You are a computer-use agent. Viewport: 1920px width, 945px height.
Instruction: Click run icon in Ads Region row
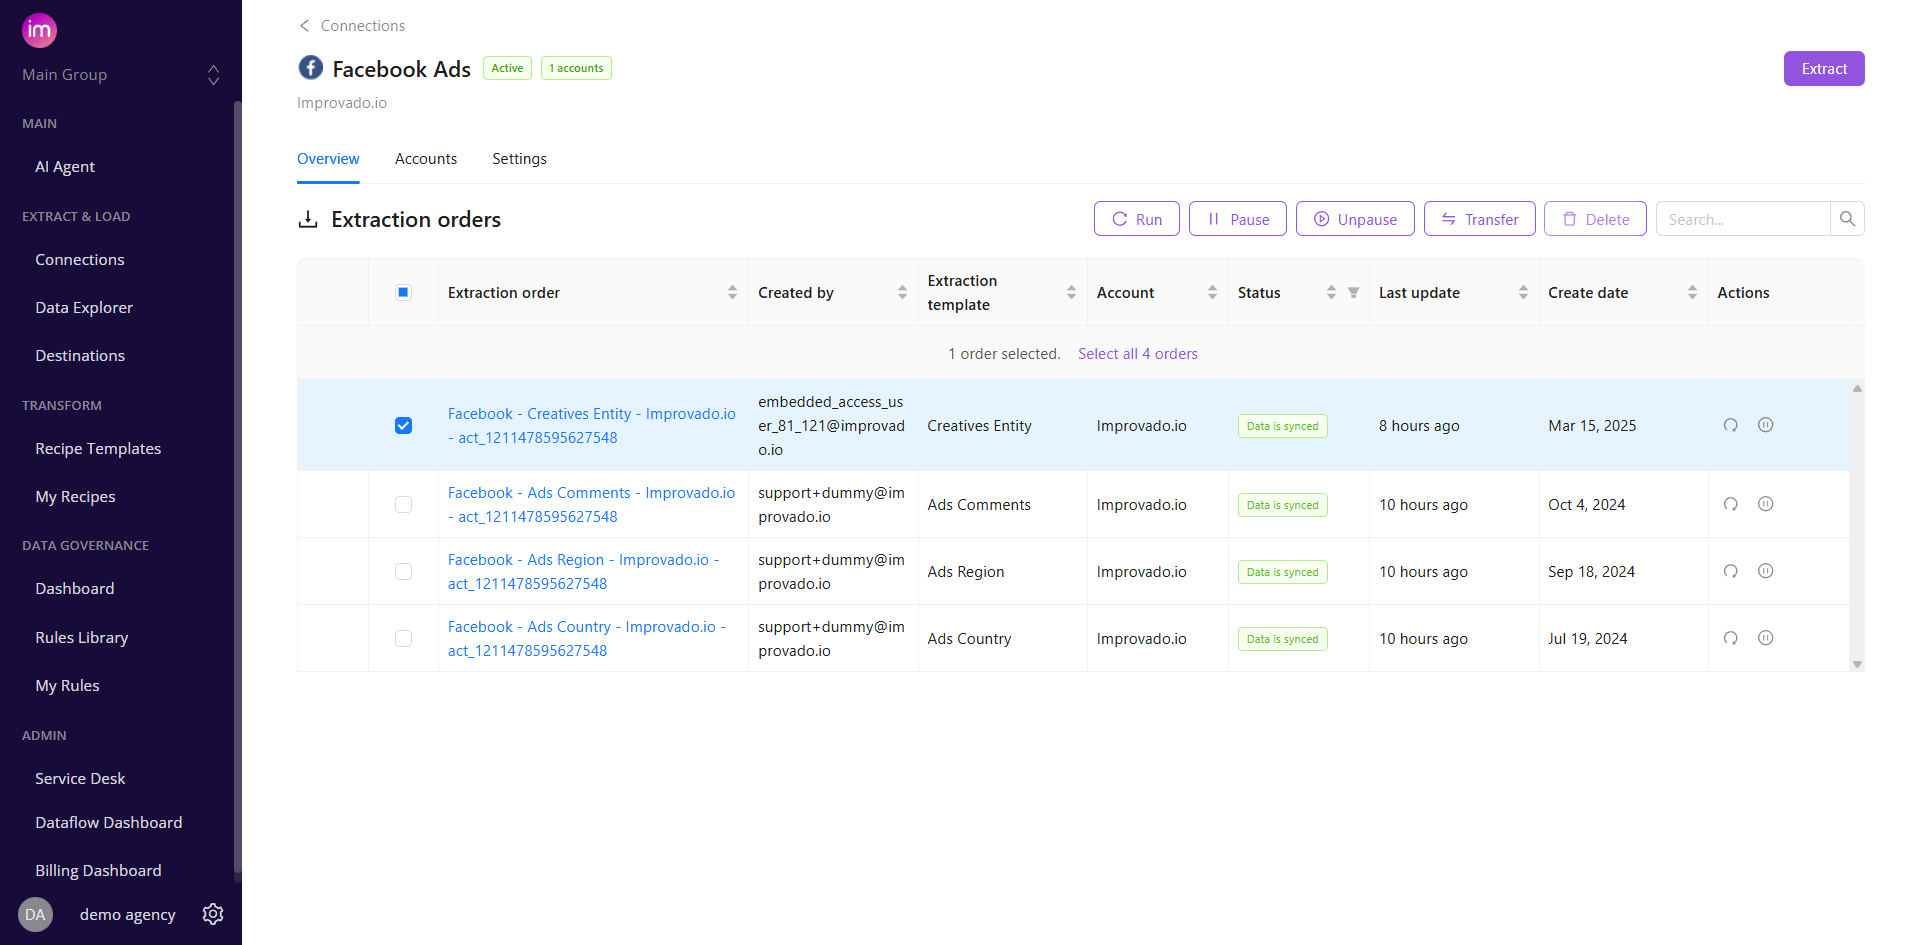point(1730,571)
